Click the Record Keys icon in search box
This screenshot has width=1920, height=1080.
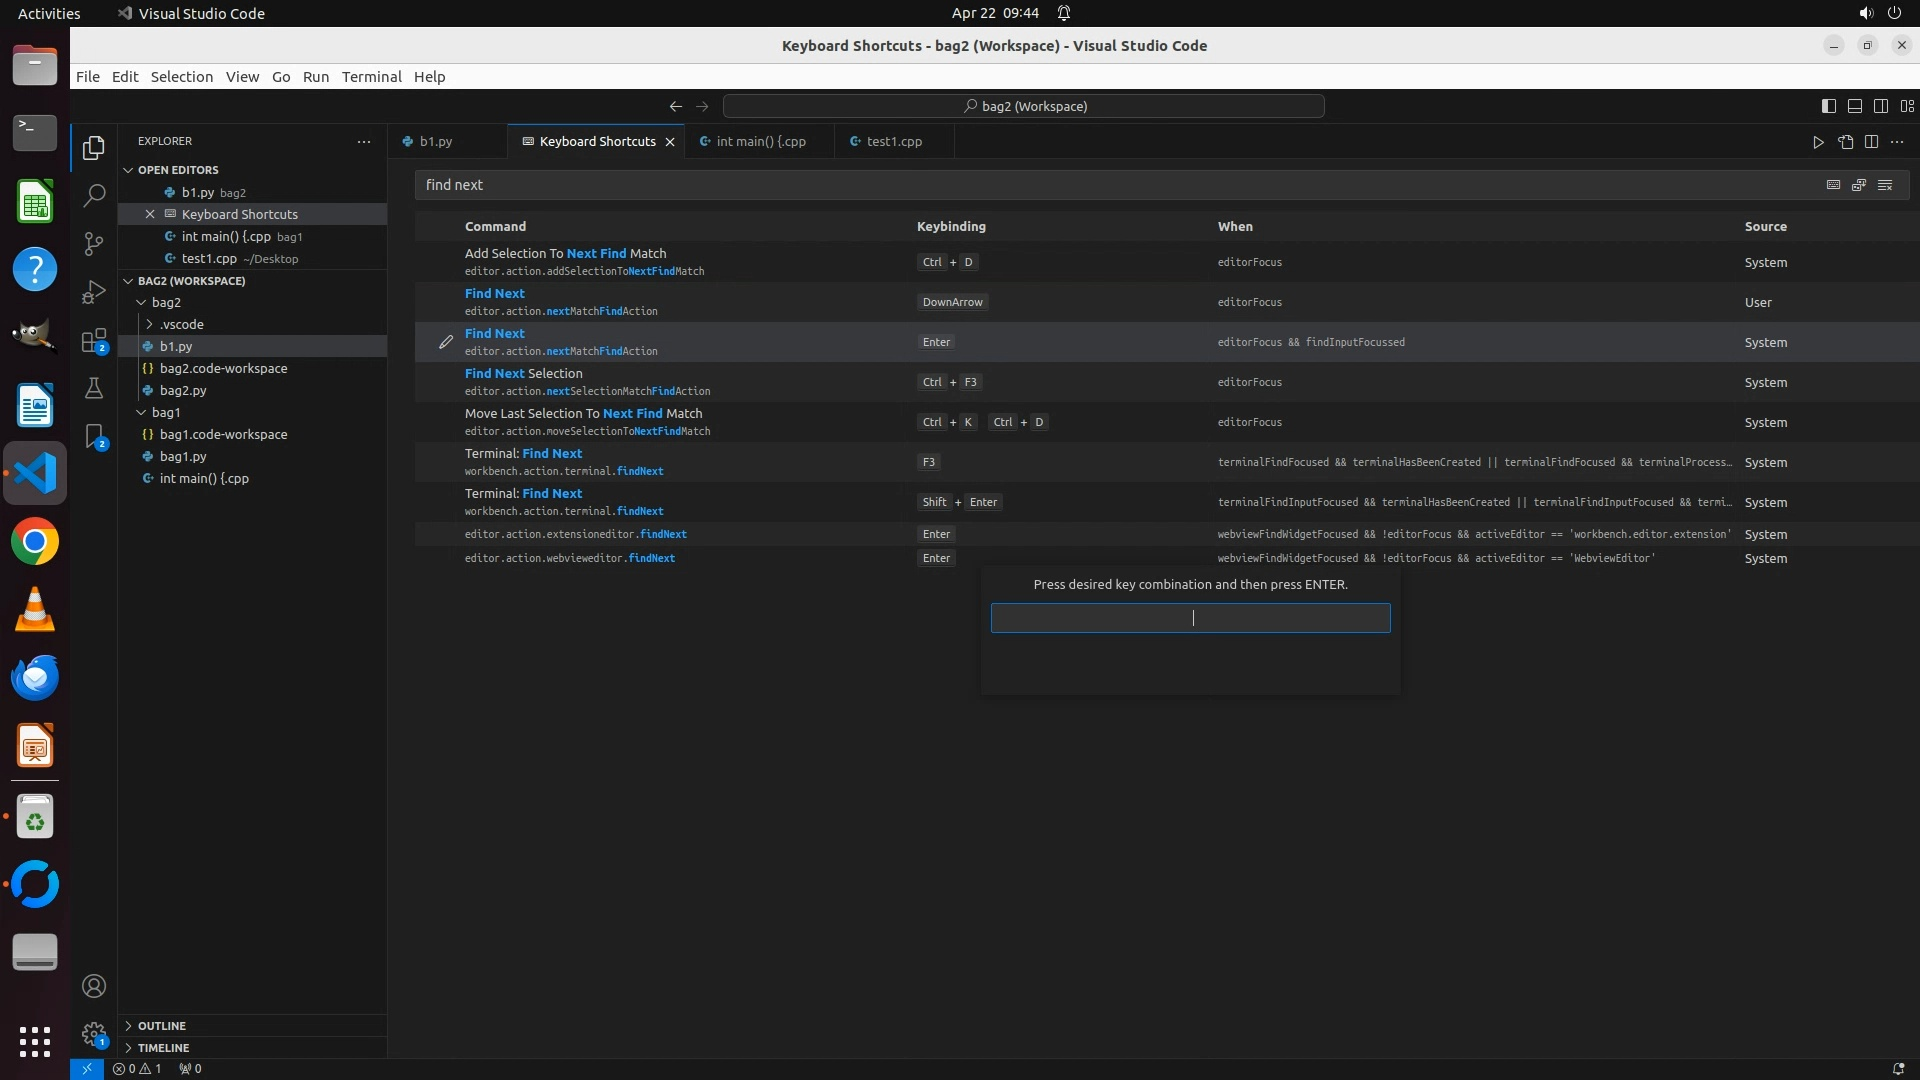pyautogui.click(x=1833, y=185)
